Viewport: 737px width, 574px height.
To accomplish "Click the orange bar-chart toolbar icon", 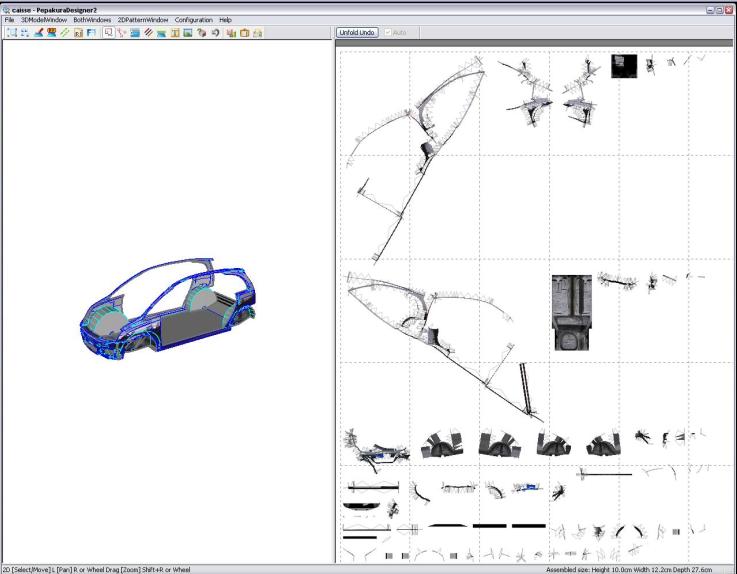I will click(231, 32).
